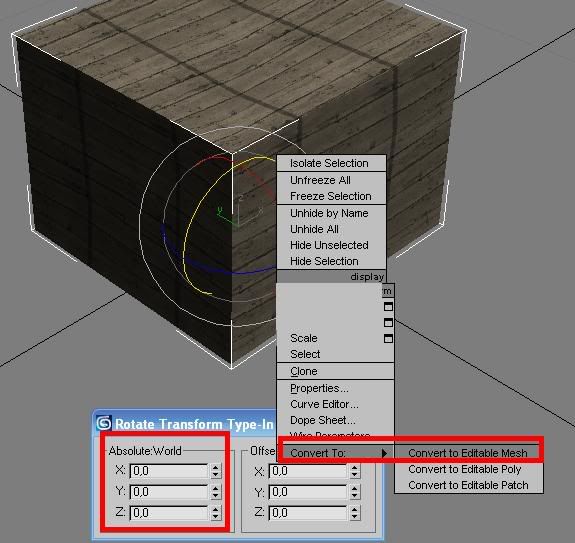Choose Convert to Editable Mesh
575x543 pixels.
tap(468, 453)
